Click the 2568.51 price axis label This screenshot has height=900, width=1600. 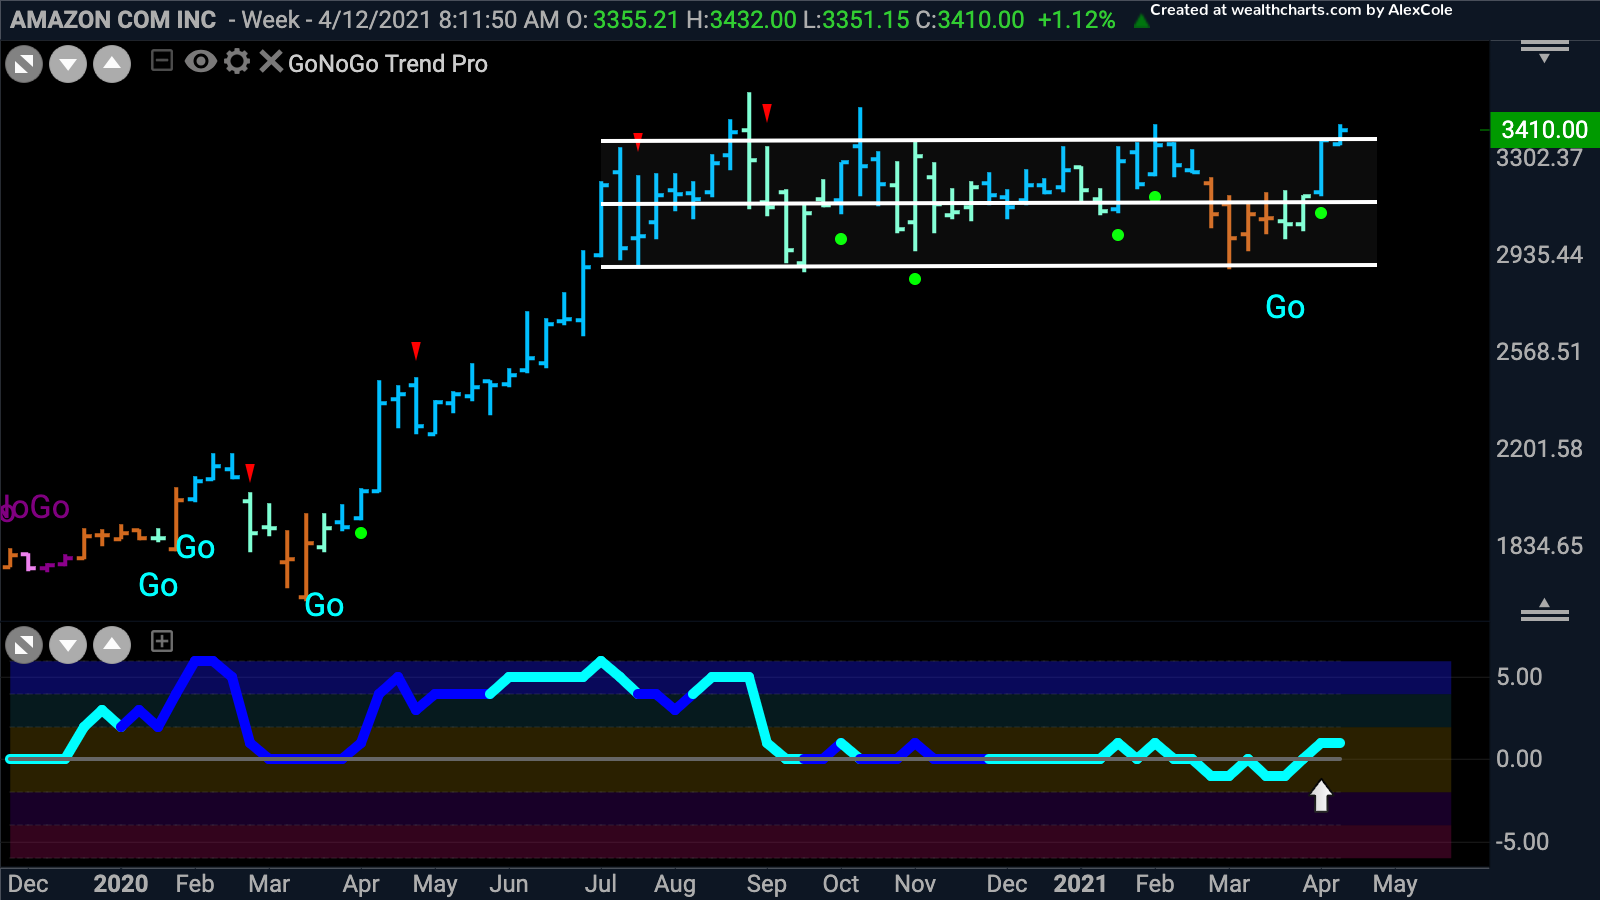tap(1539, 352)
